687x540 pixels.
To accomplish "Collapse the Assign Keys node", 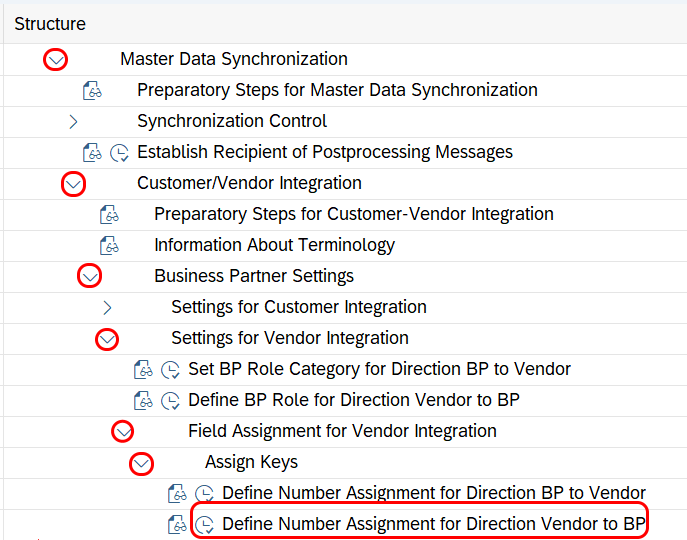I will [x=141, y=463].
